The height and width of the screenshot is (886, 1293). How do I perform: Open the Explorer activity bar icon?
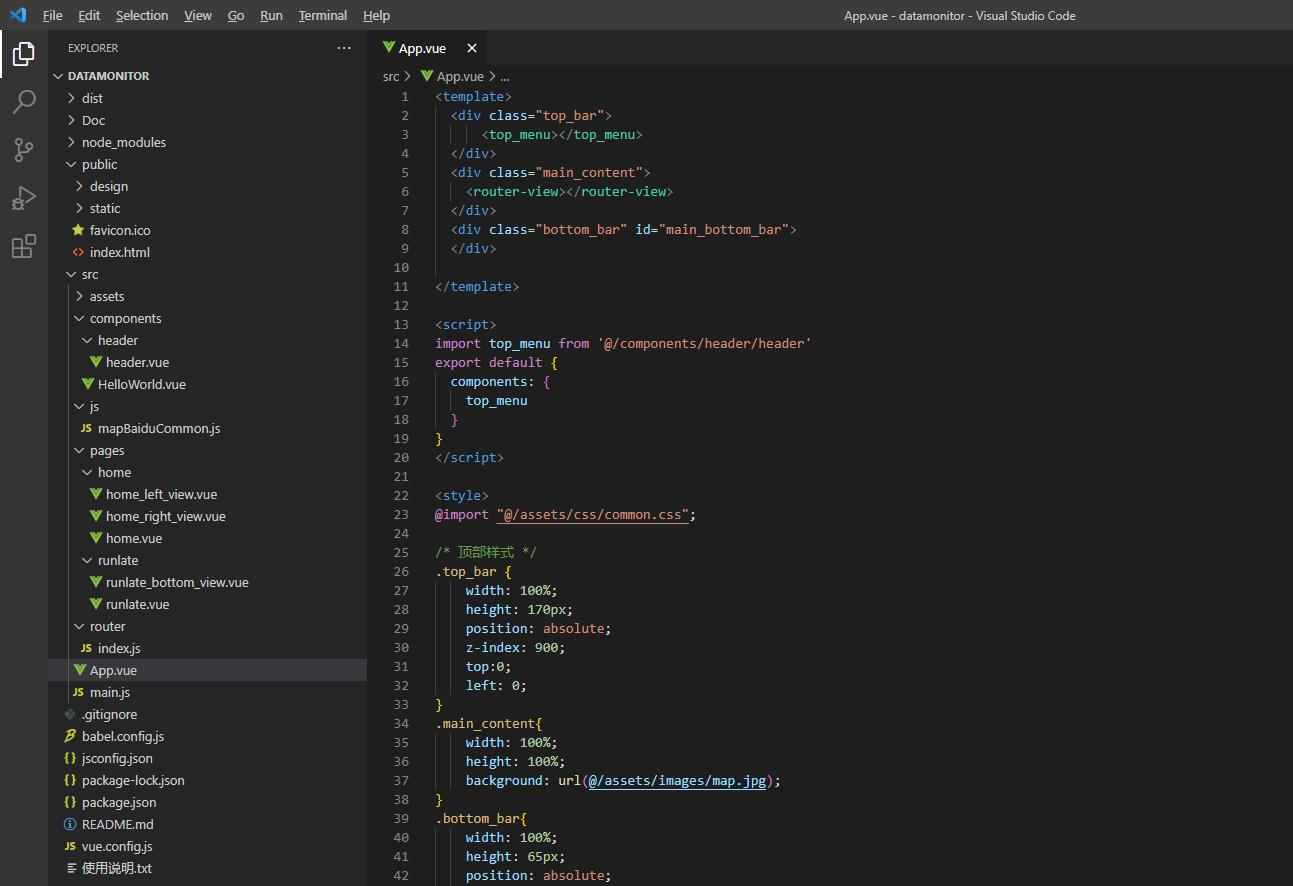pos(24,54)
